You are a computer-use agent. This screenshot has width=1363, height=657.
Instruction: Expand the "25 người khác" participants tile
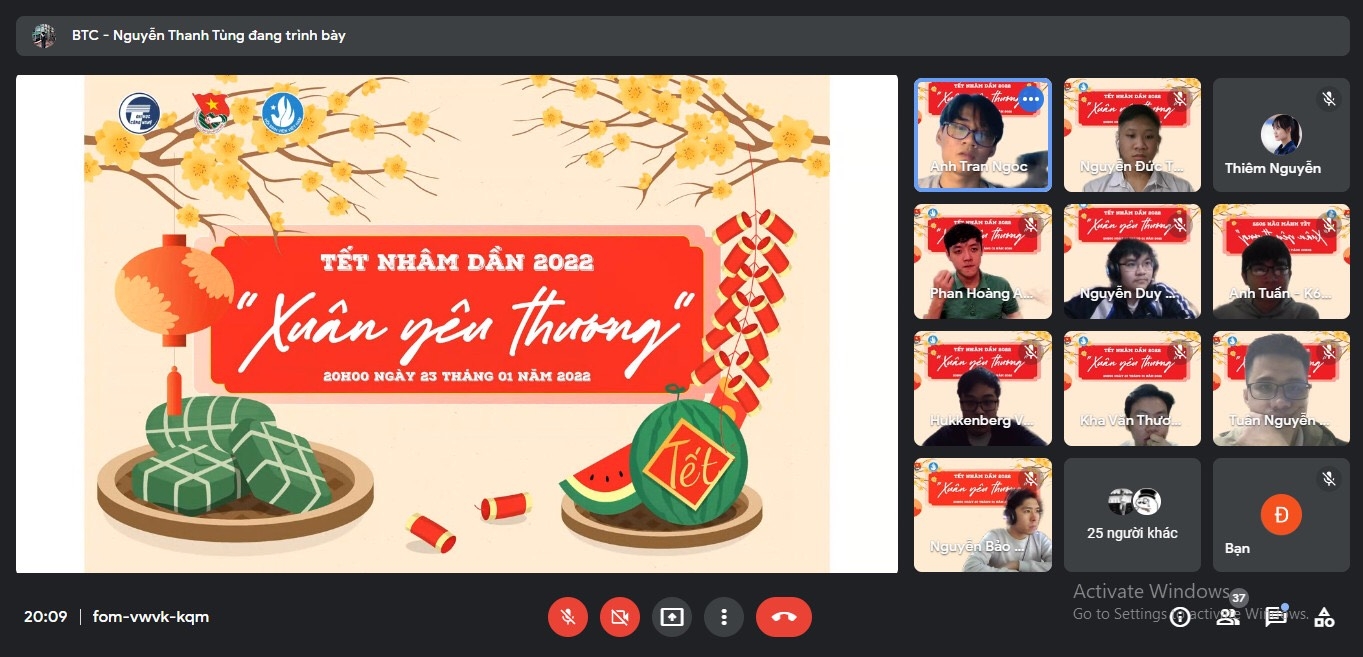tap(1132, 515)
